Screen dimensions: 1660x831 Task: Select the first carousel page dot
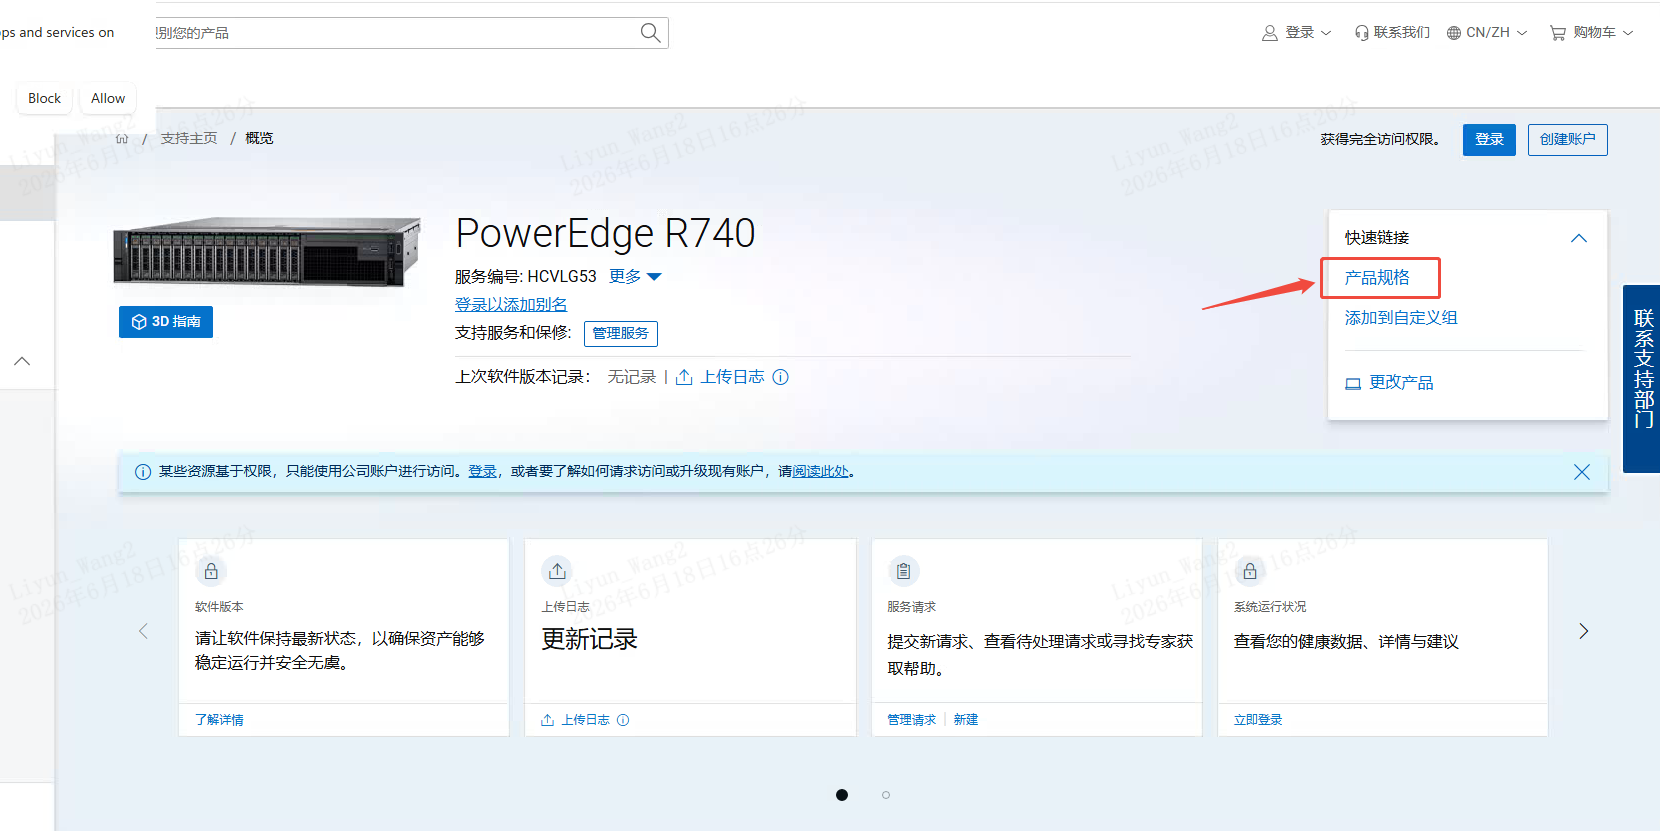pyautogui.click(x=842, y=795)
